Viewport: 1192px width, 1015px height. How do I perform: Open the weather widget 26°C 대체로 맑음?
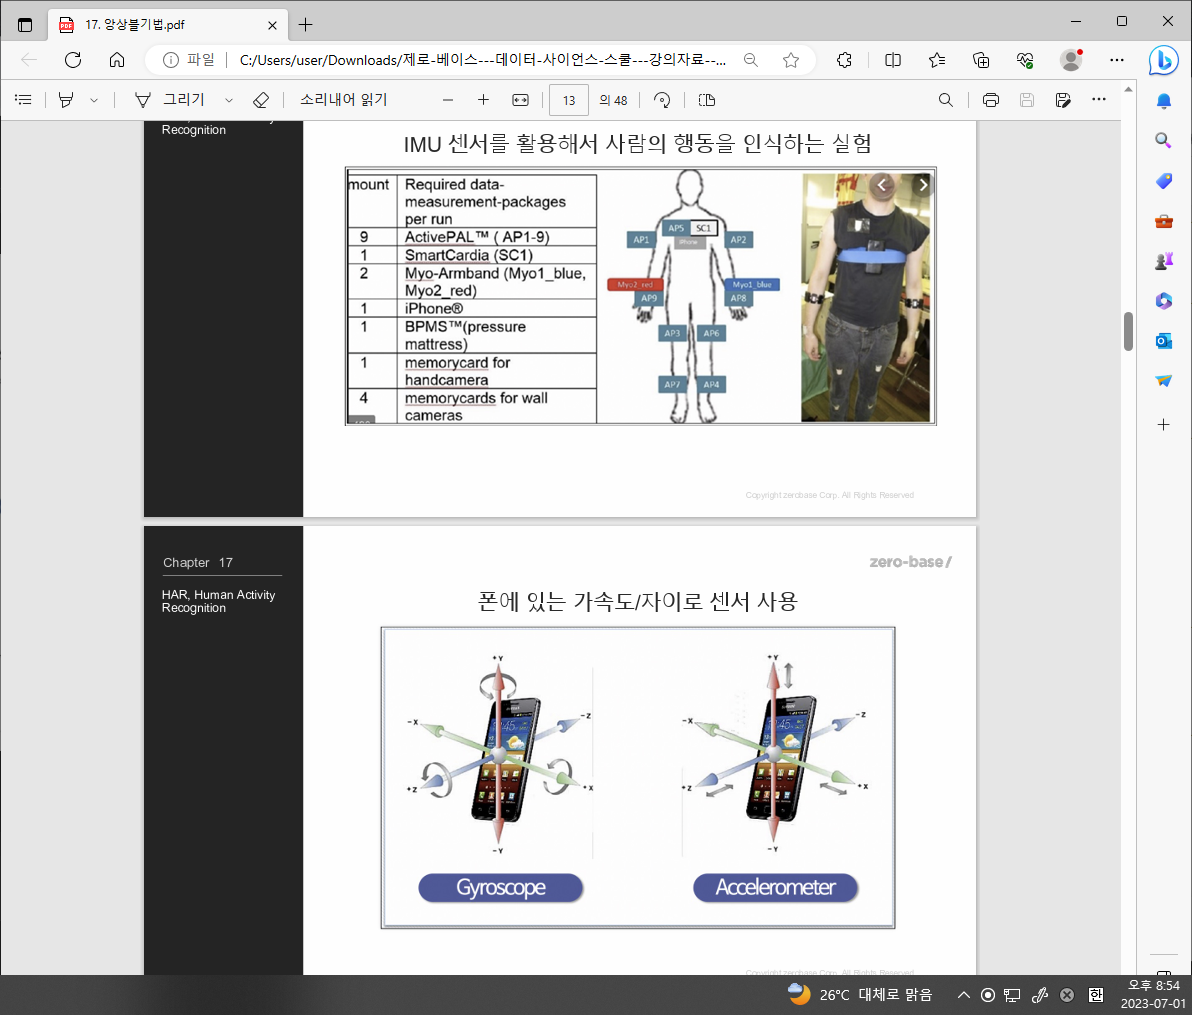click(859, 994)
